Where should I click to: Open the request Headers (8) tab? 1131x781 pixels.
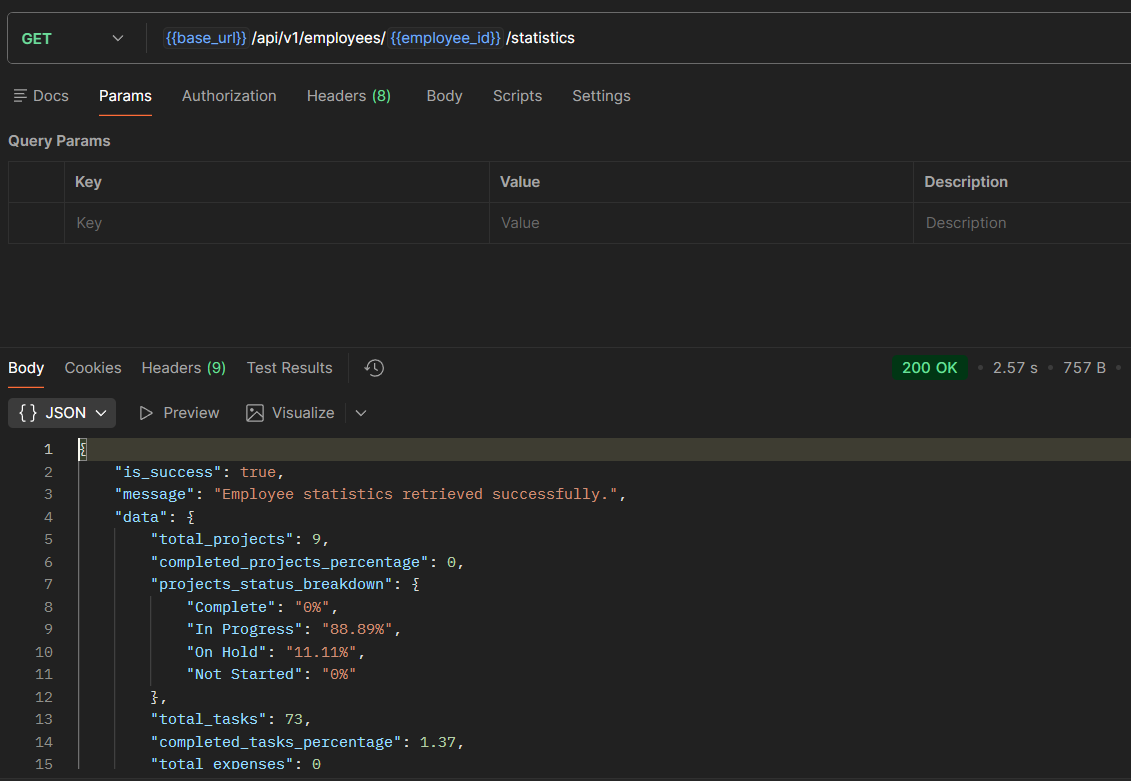pos(348,96)
